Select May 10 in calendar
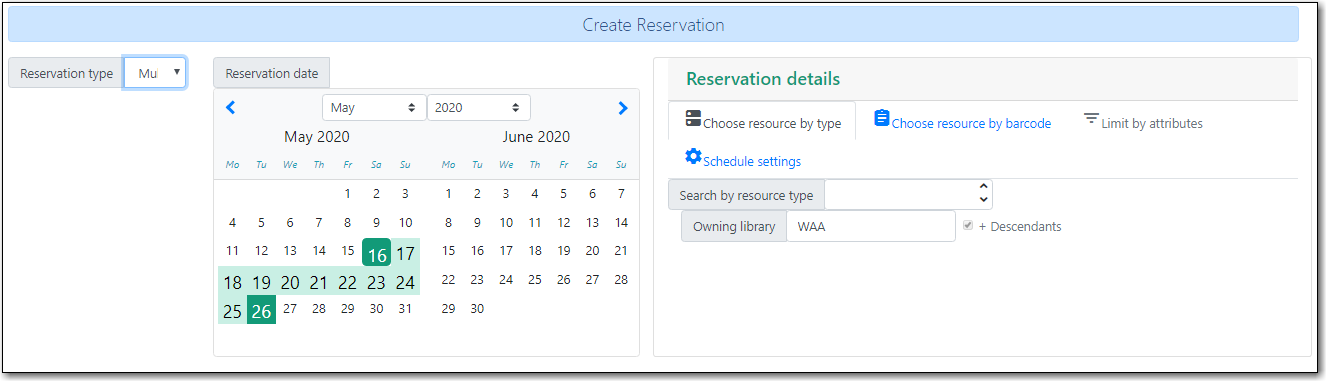1326x381 pixels. pyautogui.click(x=405, y=223)
